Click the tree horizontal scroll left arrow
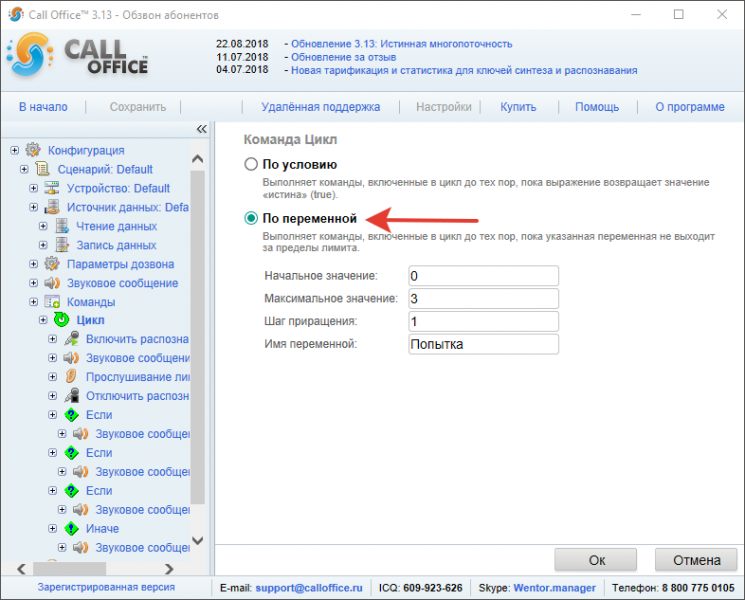The width and height of the screenshot is (745, 600). pos(21,569)
